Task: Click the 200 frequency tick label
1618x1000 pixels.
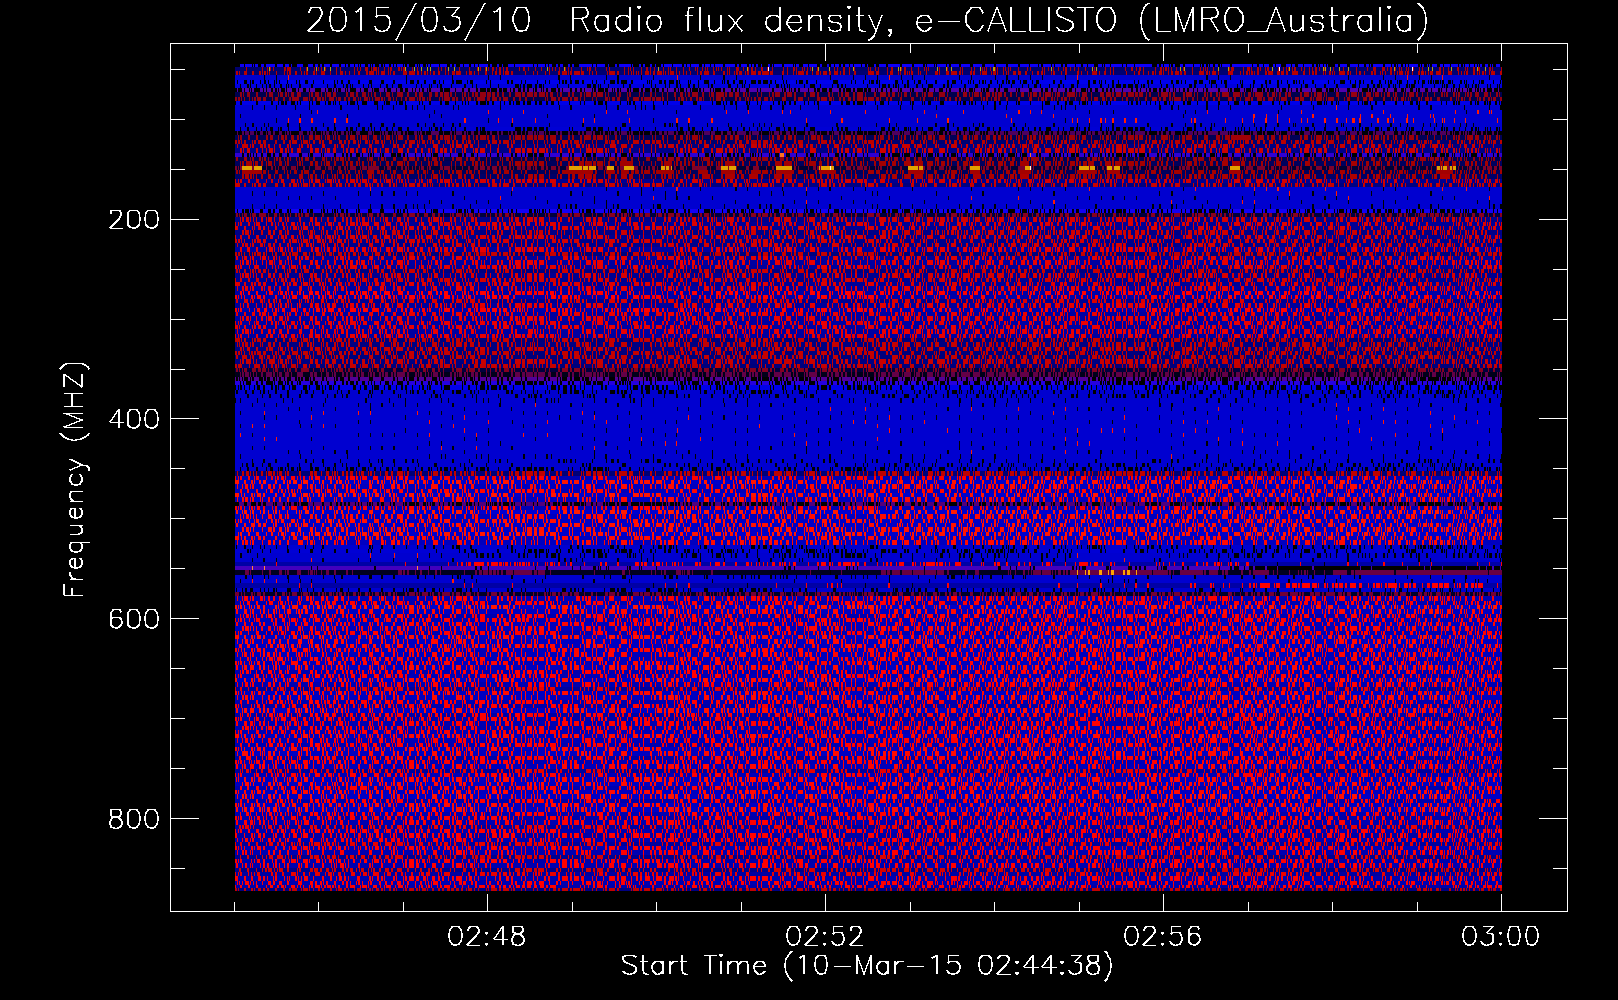Action: (x=134, y=220)
